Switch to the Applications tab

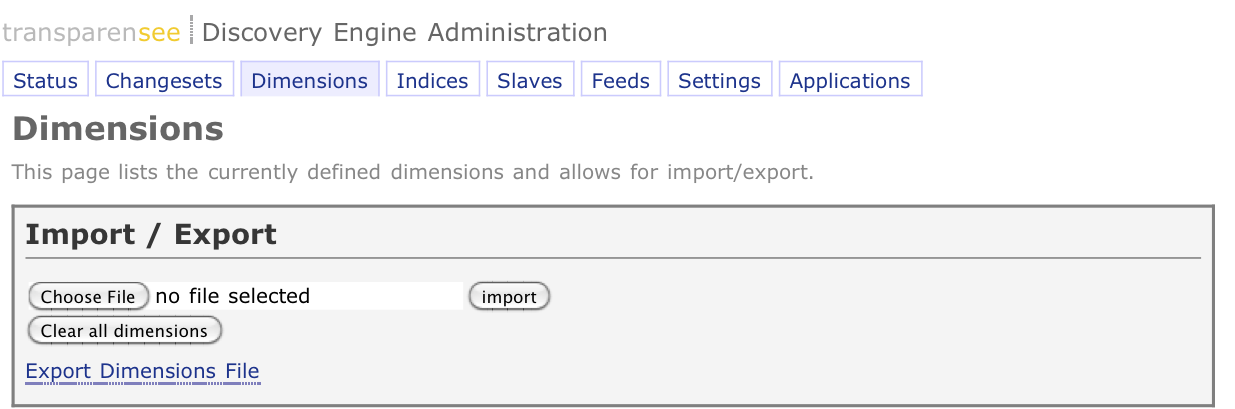pos(850,80)
